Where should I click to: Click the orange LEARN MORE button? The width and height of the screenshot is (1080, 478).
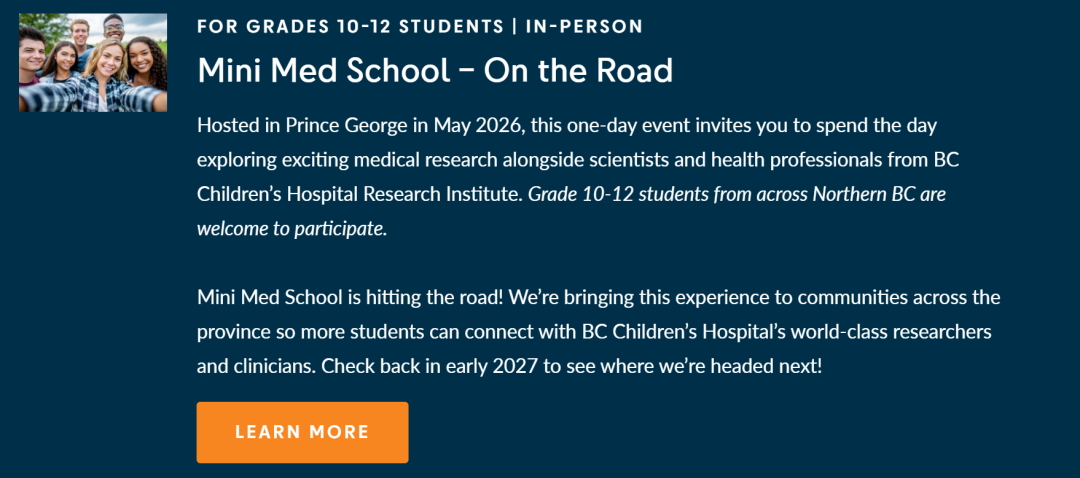(302, 432)
